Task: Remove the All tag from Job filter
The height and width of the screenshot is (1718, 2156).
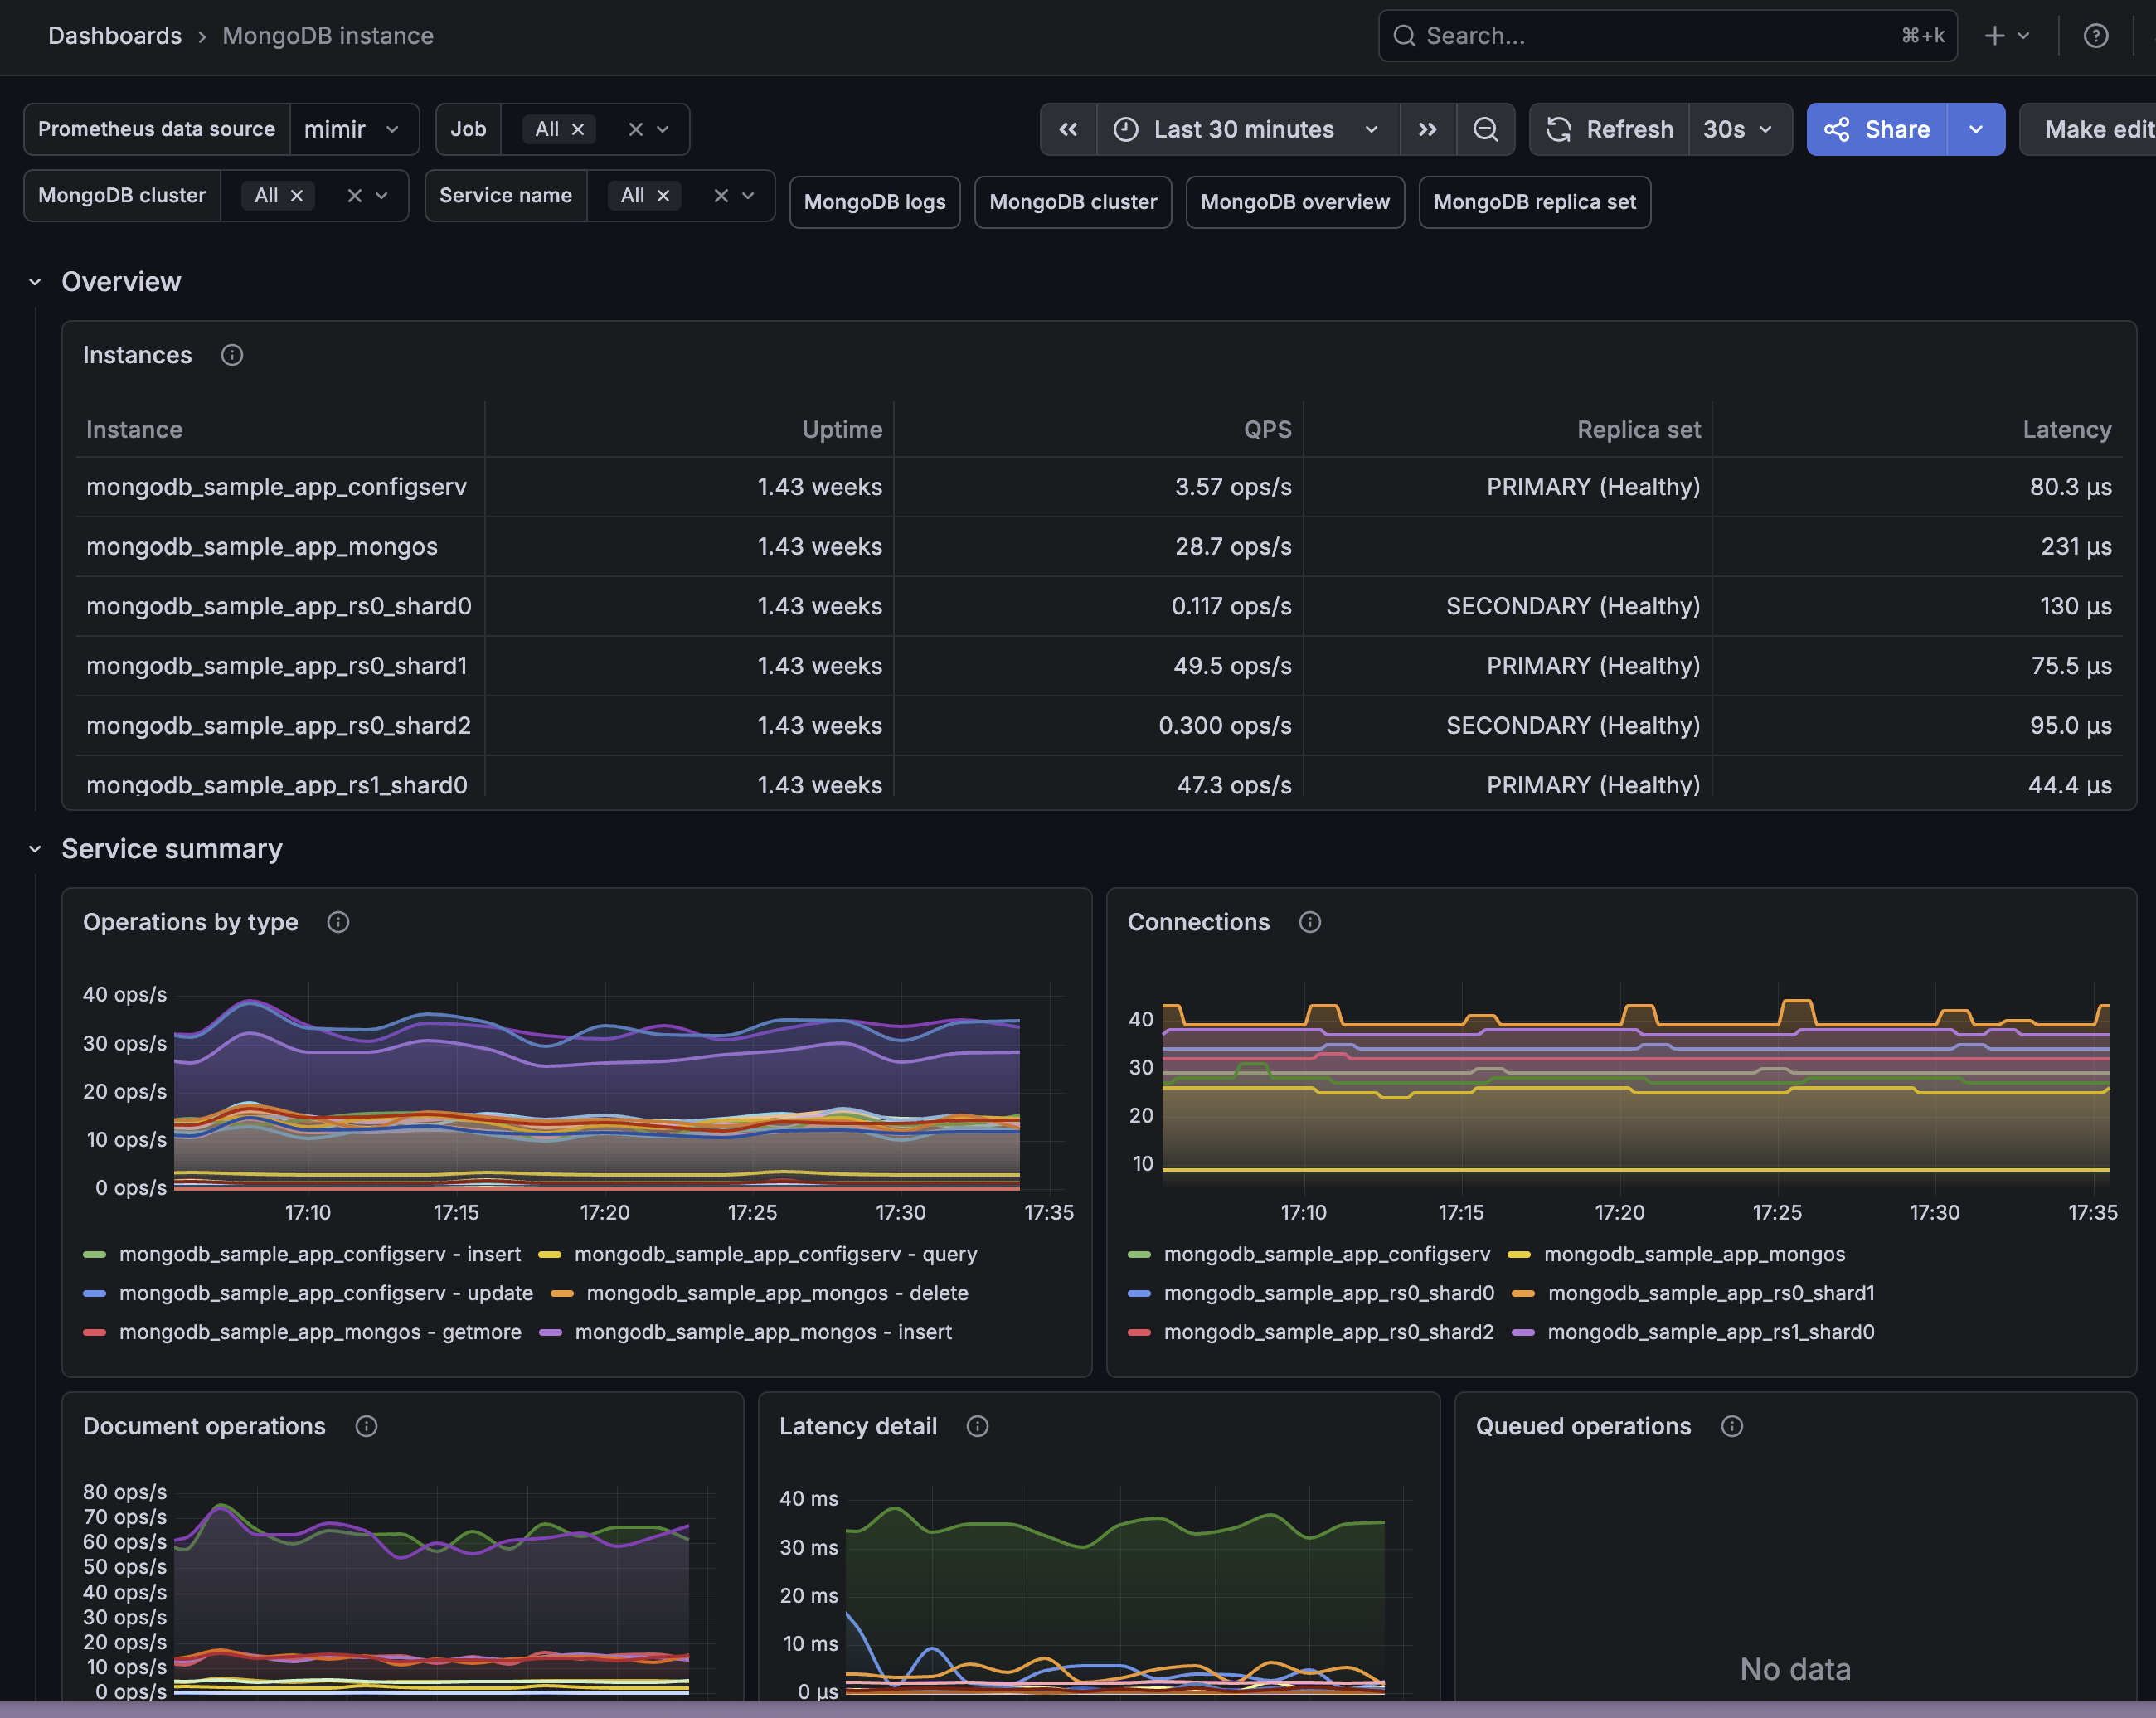Action: 578,129
